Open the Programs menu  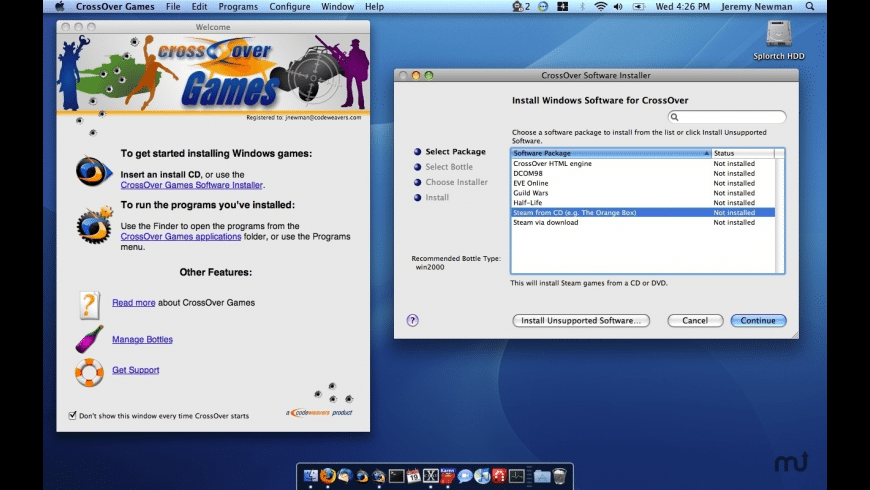point(238,6)
